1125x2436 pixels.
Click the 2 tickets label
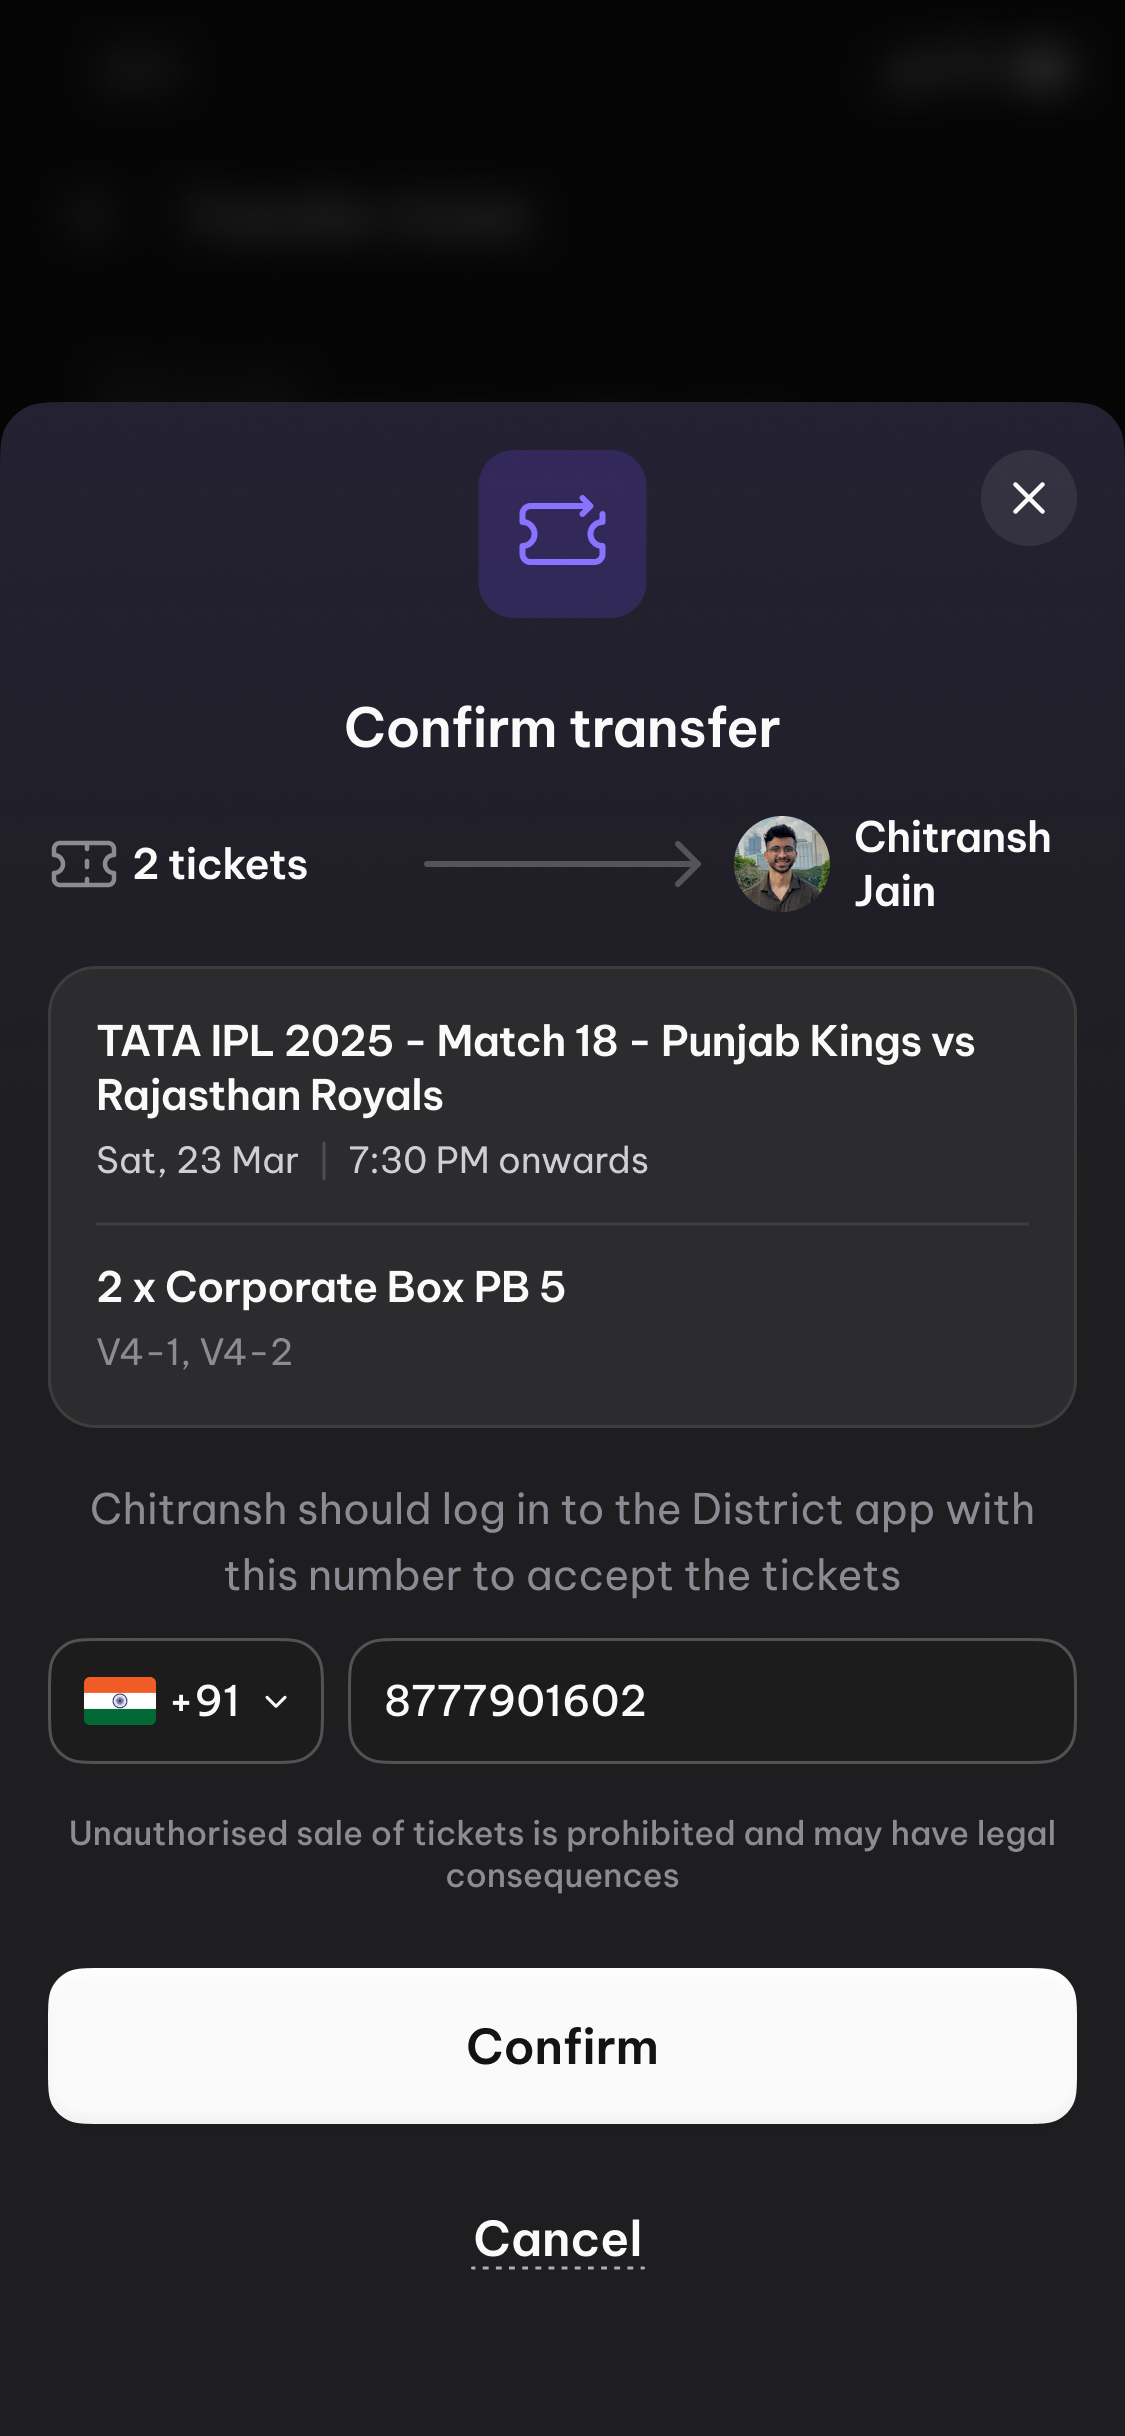[x=220, y=864]
